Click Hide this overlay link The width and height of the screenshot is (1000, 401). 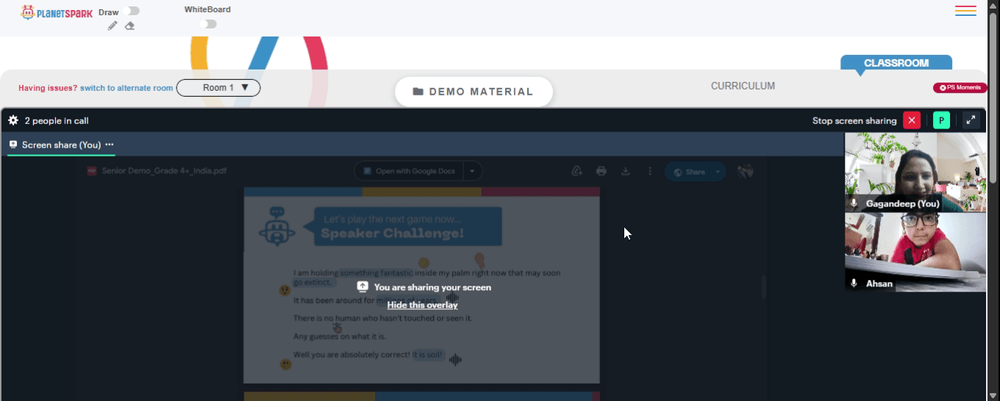point(422,305)
